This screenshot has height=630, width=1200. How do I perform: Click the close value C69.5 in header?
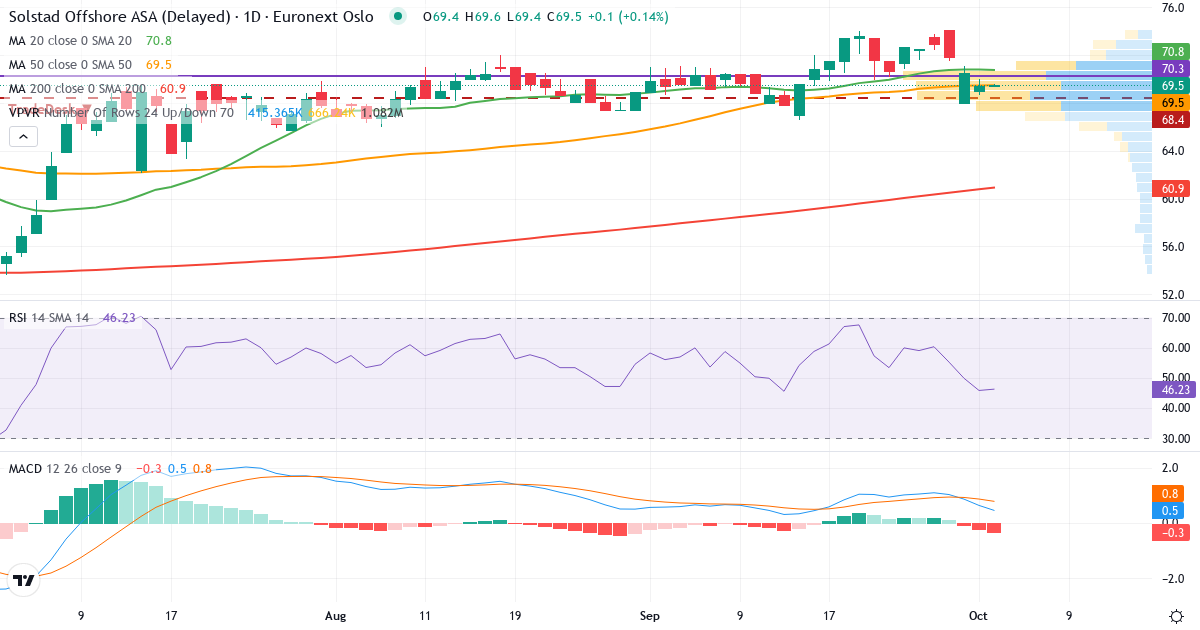[564, 17]
